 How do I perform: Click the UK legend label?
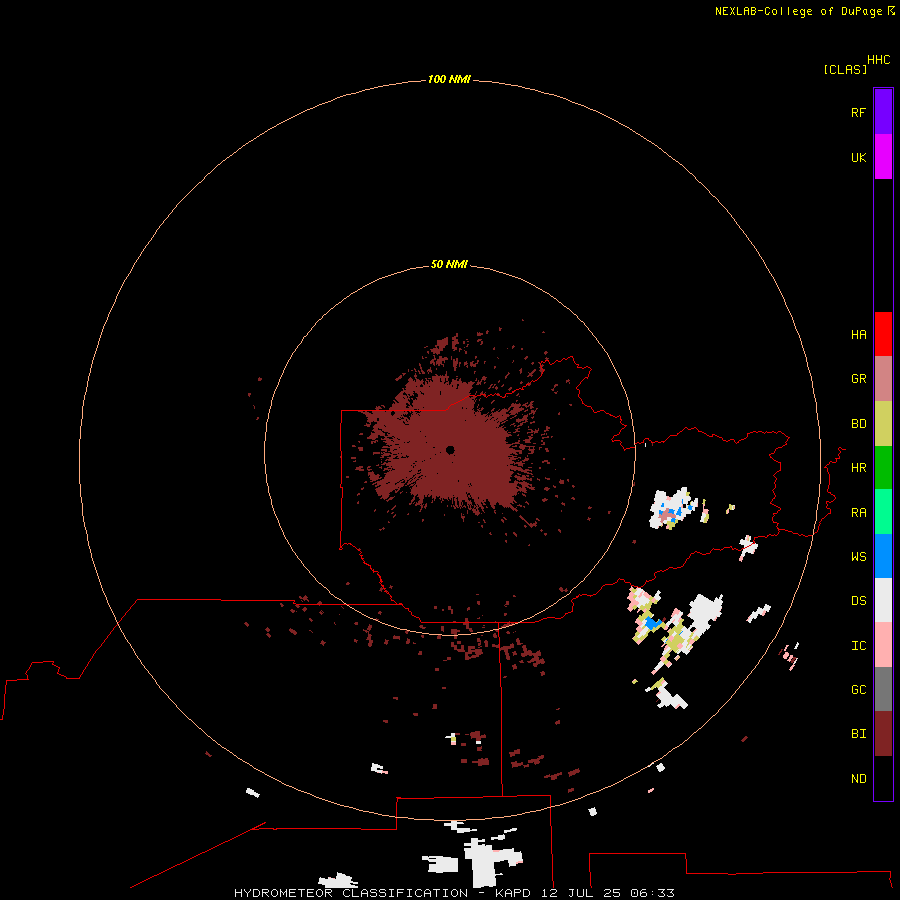(x=858, y=157)
